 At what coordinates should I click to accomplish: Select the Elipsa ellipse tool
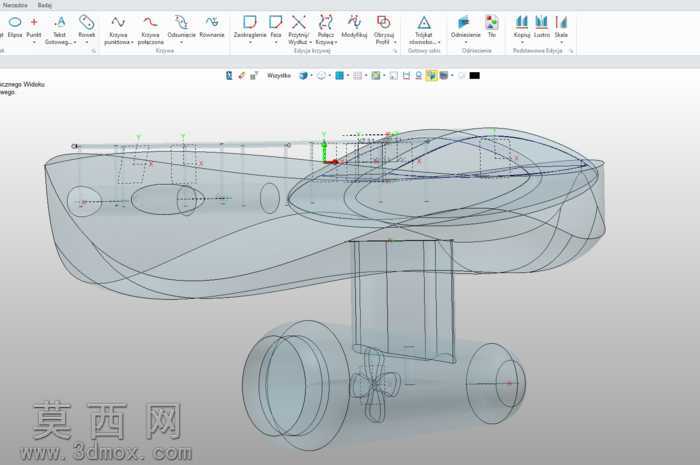[x=15, y=26]
